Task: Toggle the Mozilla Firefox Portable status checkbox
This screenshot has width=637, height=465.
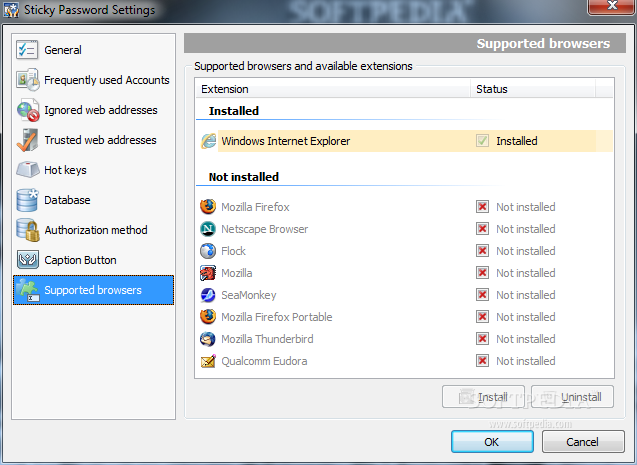Action: point(482,316)
